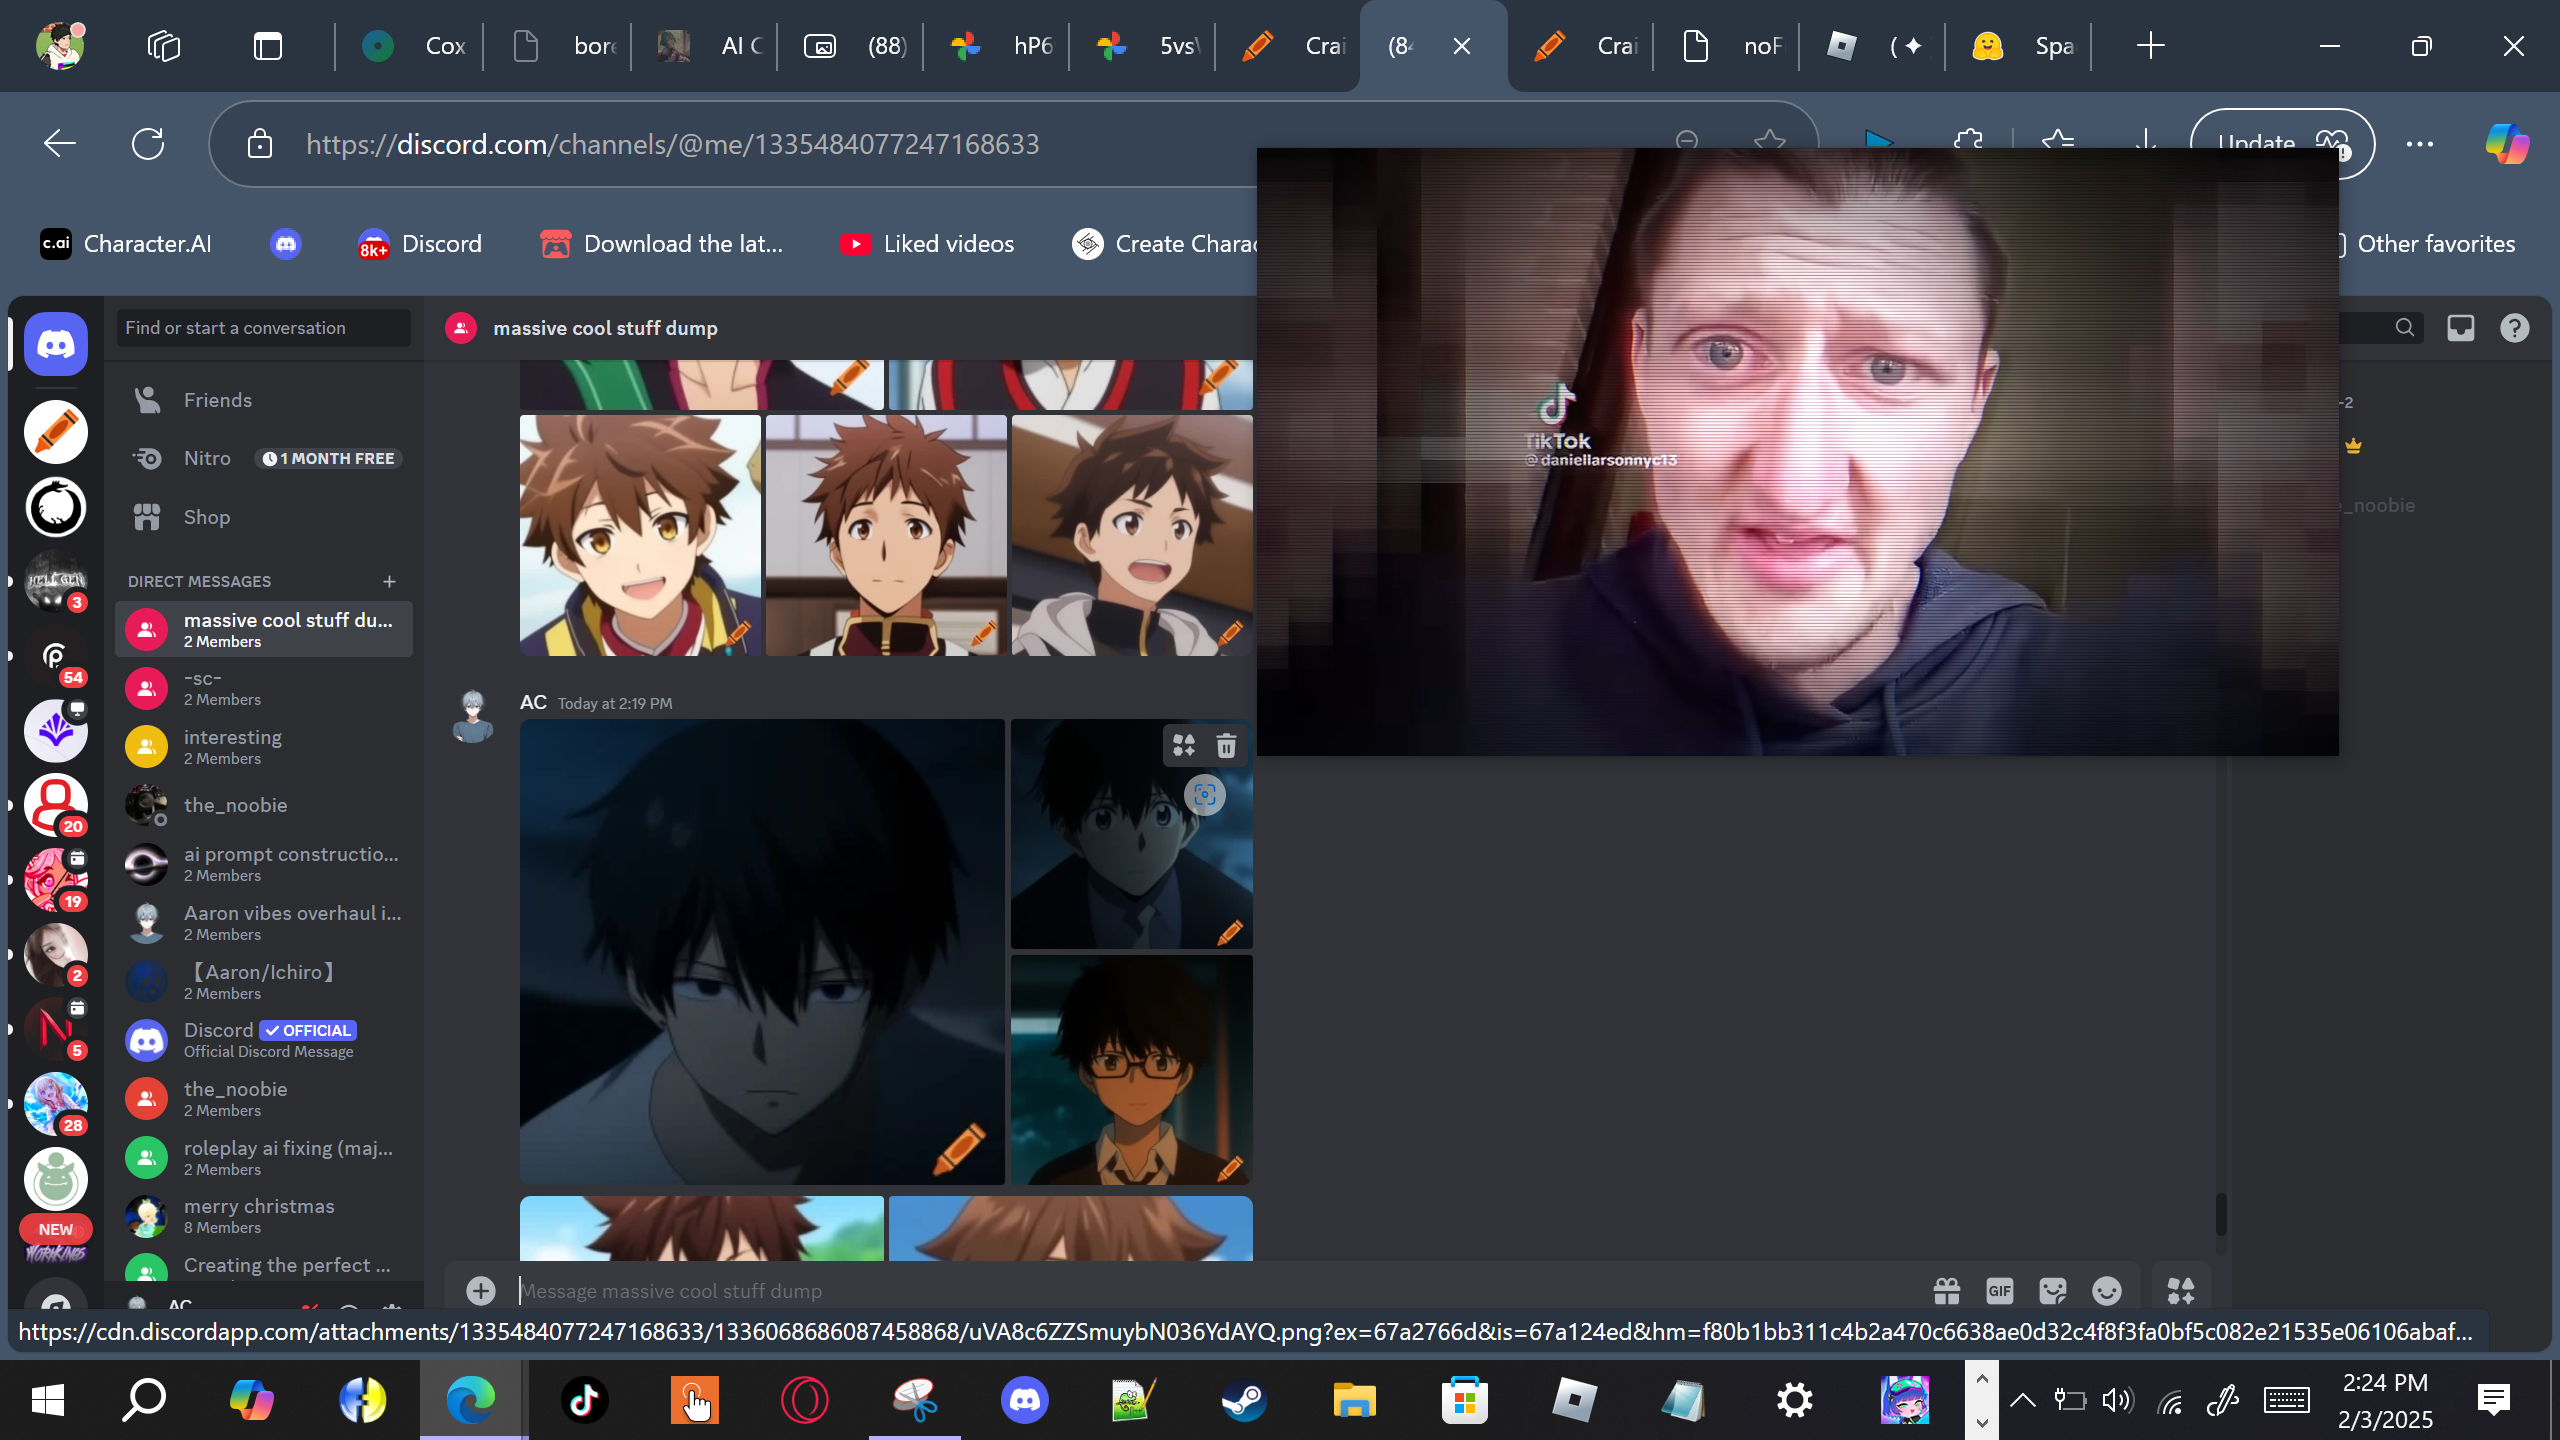Open the Discord help icon
Screen dimensions: 2560x1440
tap(2515, 328)
